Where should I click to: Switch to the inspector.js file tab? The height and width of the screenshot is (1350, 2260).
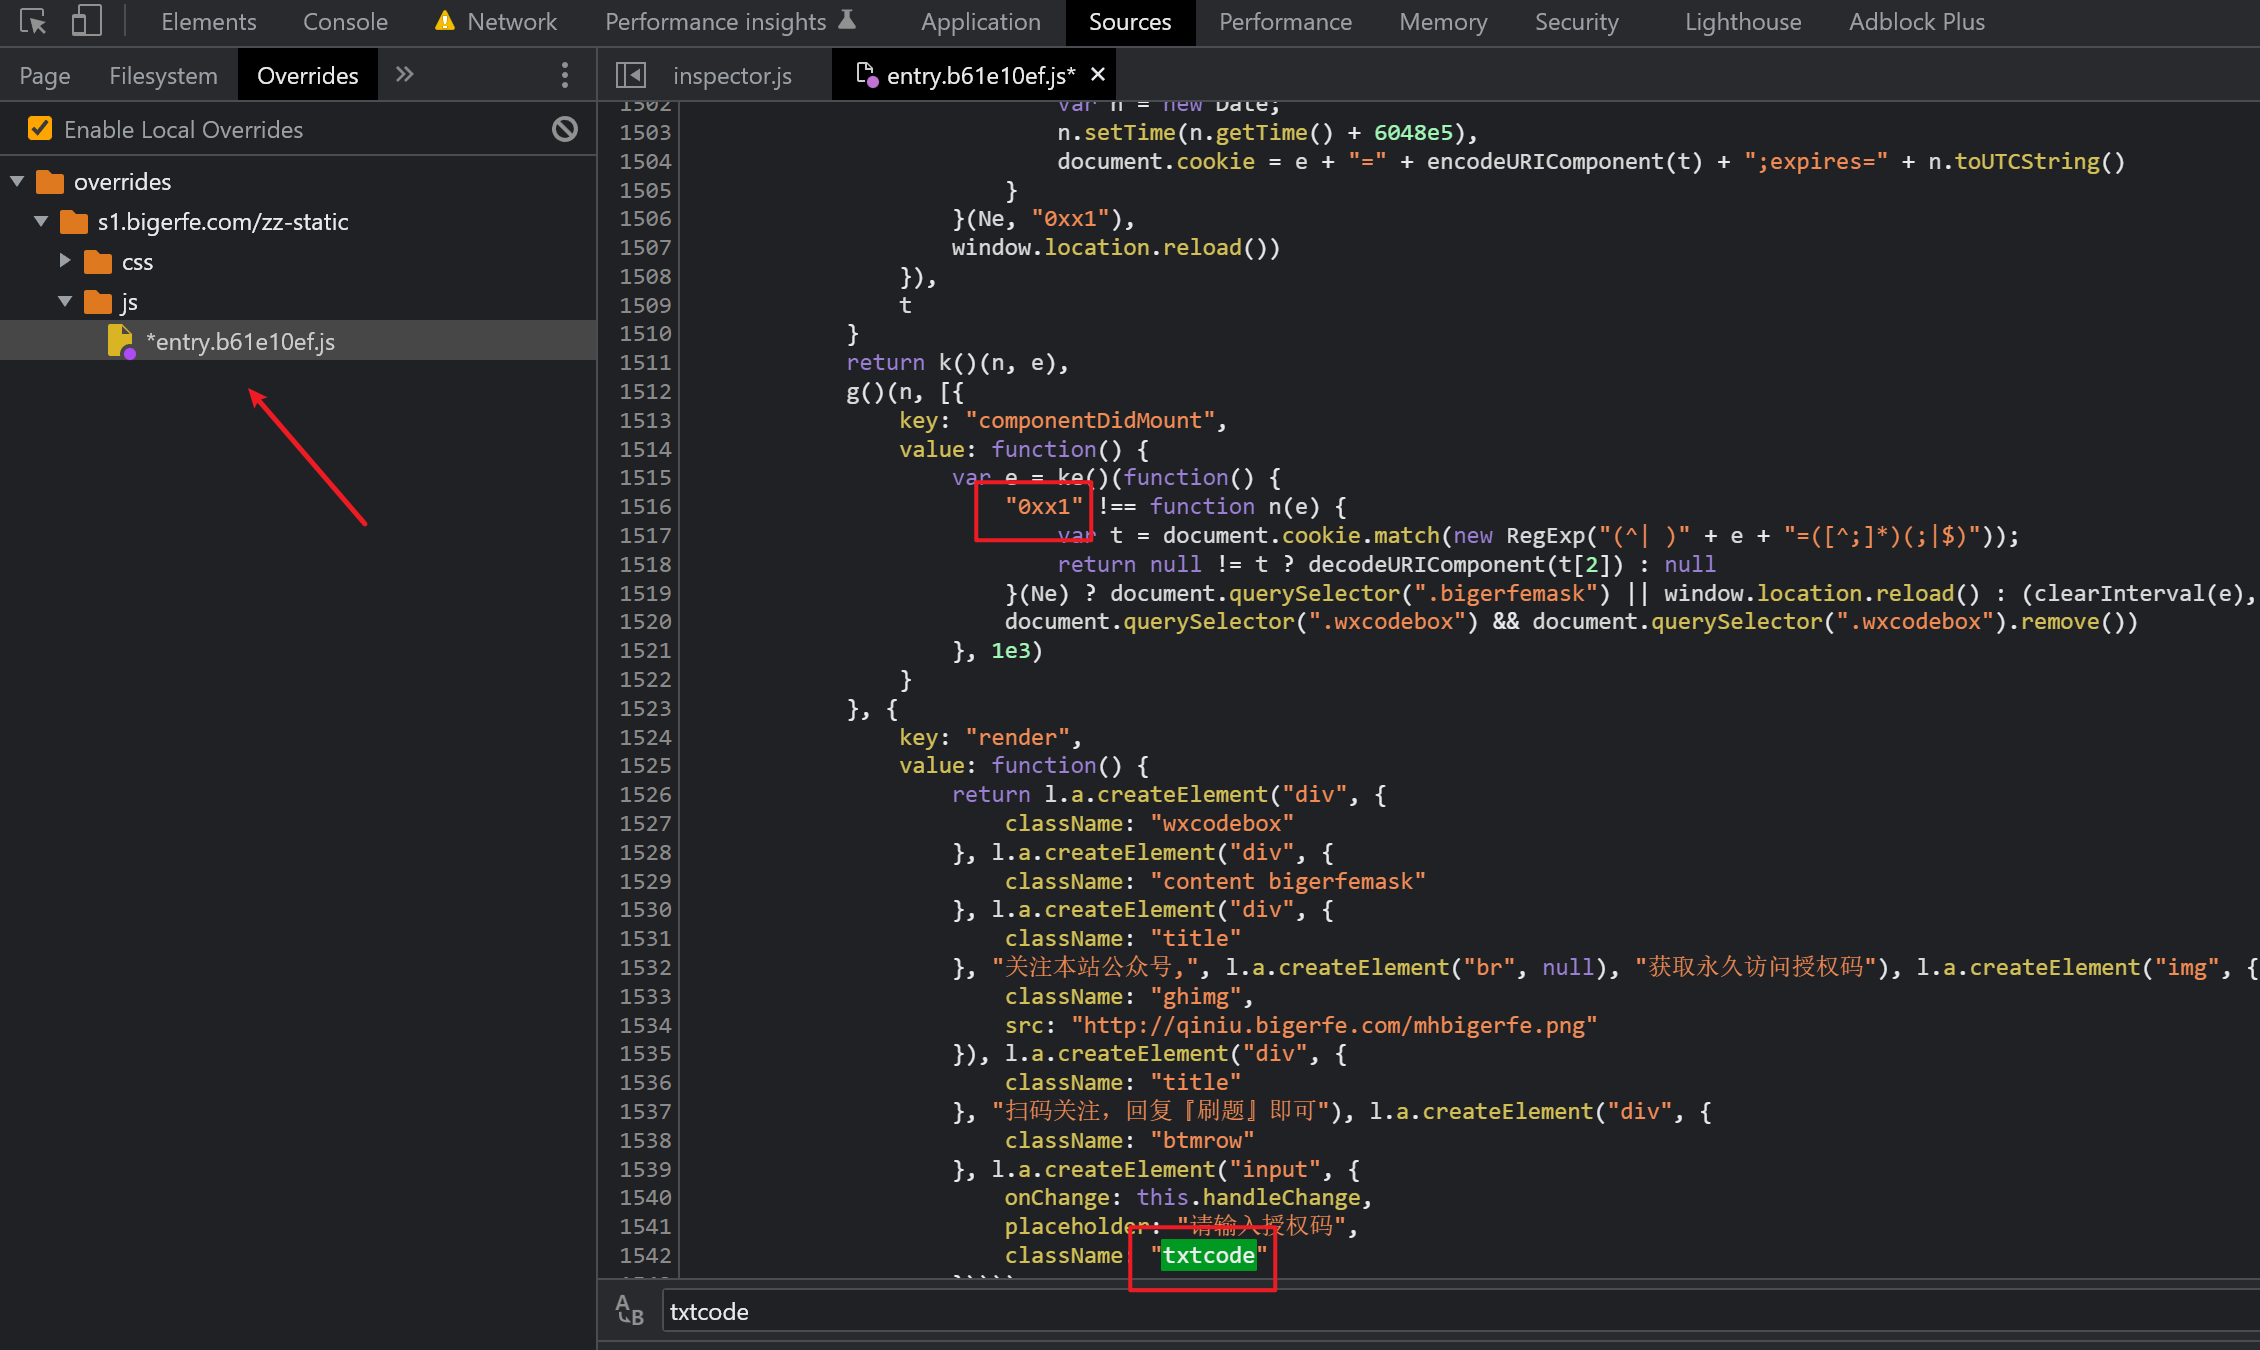[x=731, y=75]
